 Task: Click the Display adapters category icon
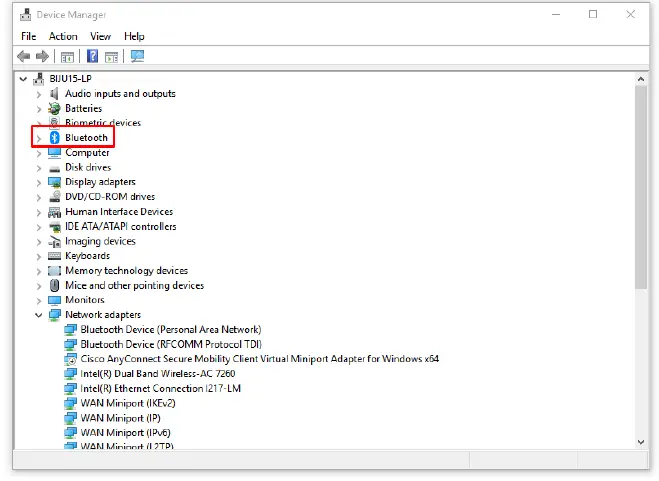(54, 182)
